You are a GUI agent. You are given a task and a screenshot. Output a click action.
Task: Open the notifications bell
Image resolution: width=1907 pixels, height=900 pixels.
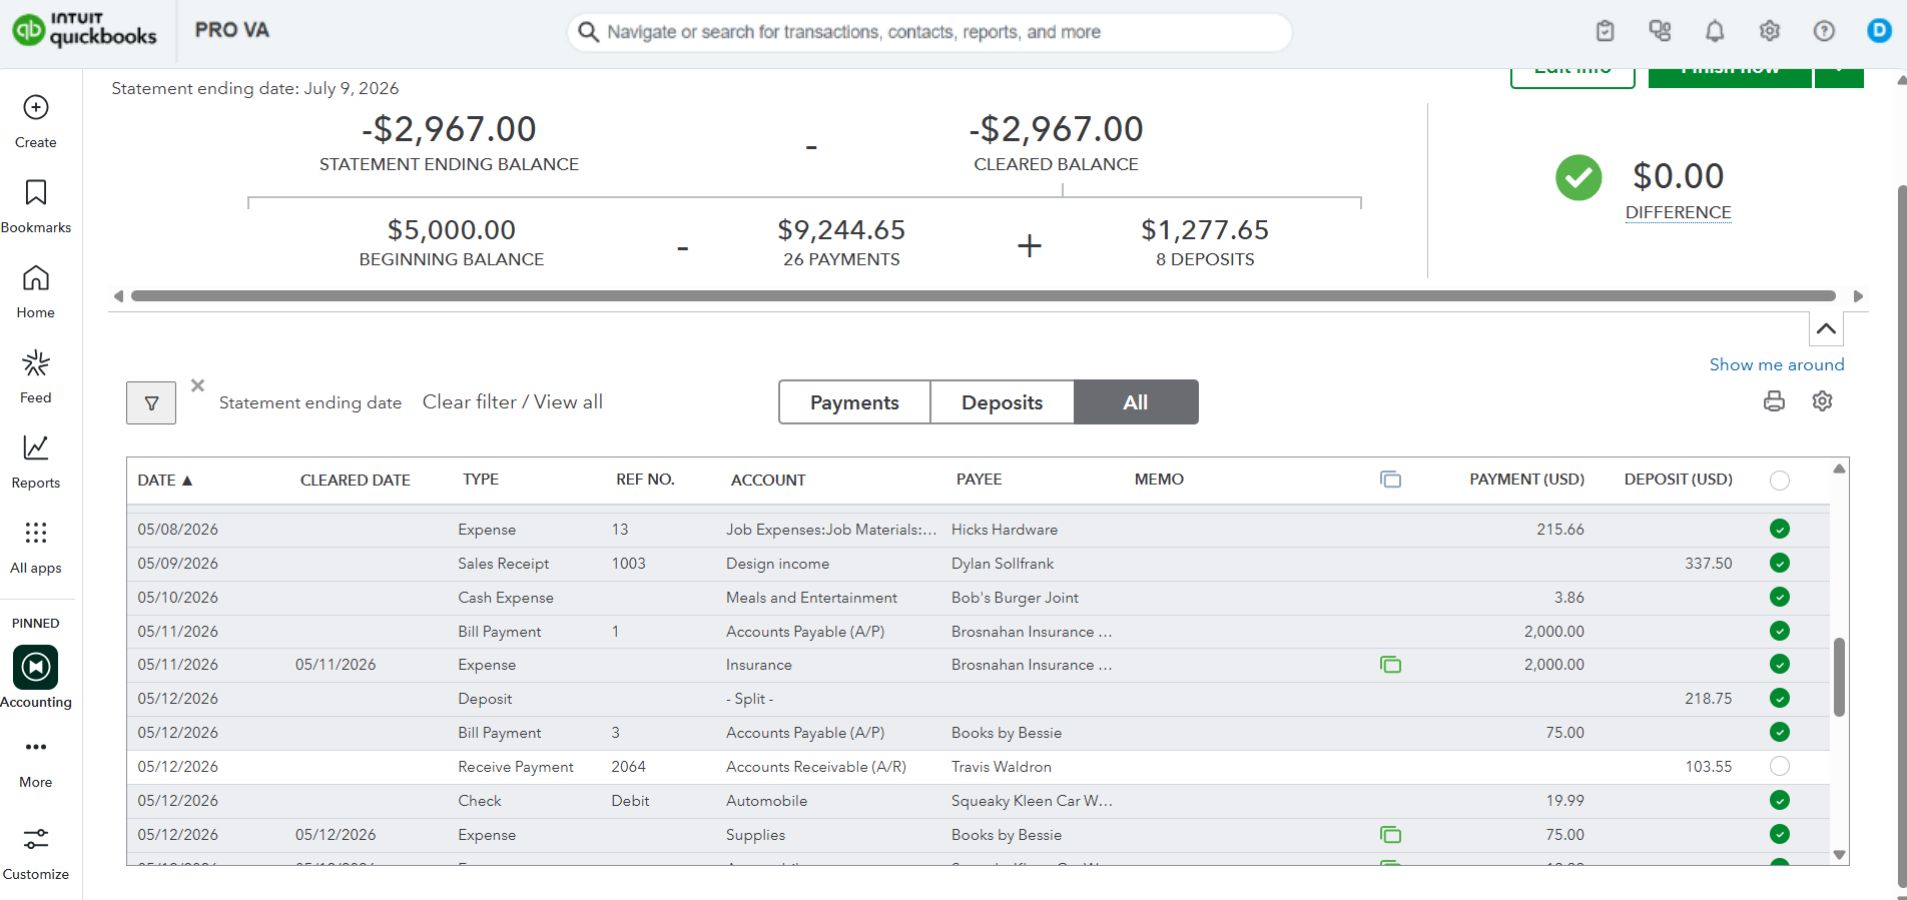point(1715,31)
